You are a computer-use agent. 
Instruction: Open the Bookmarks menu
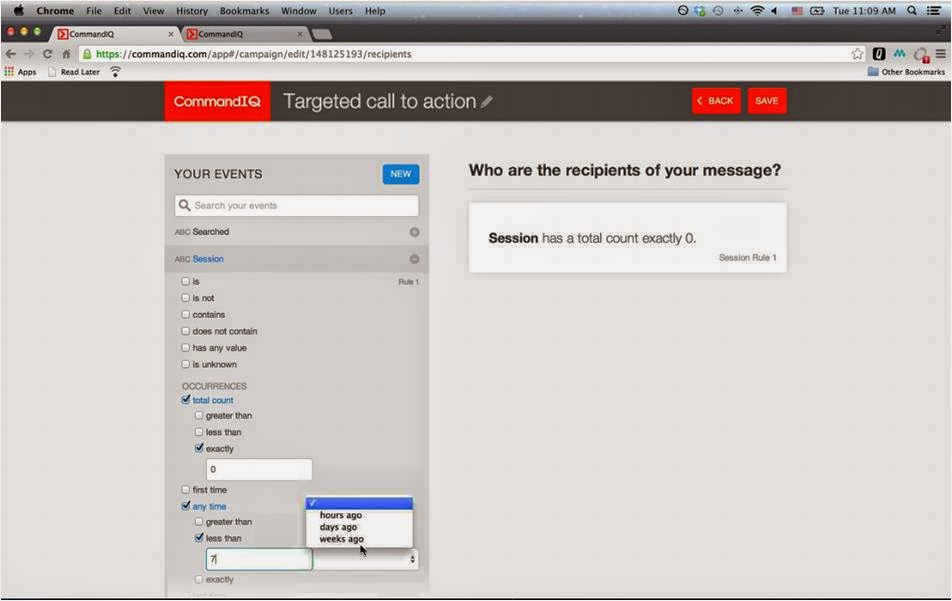tap(244, 11)
